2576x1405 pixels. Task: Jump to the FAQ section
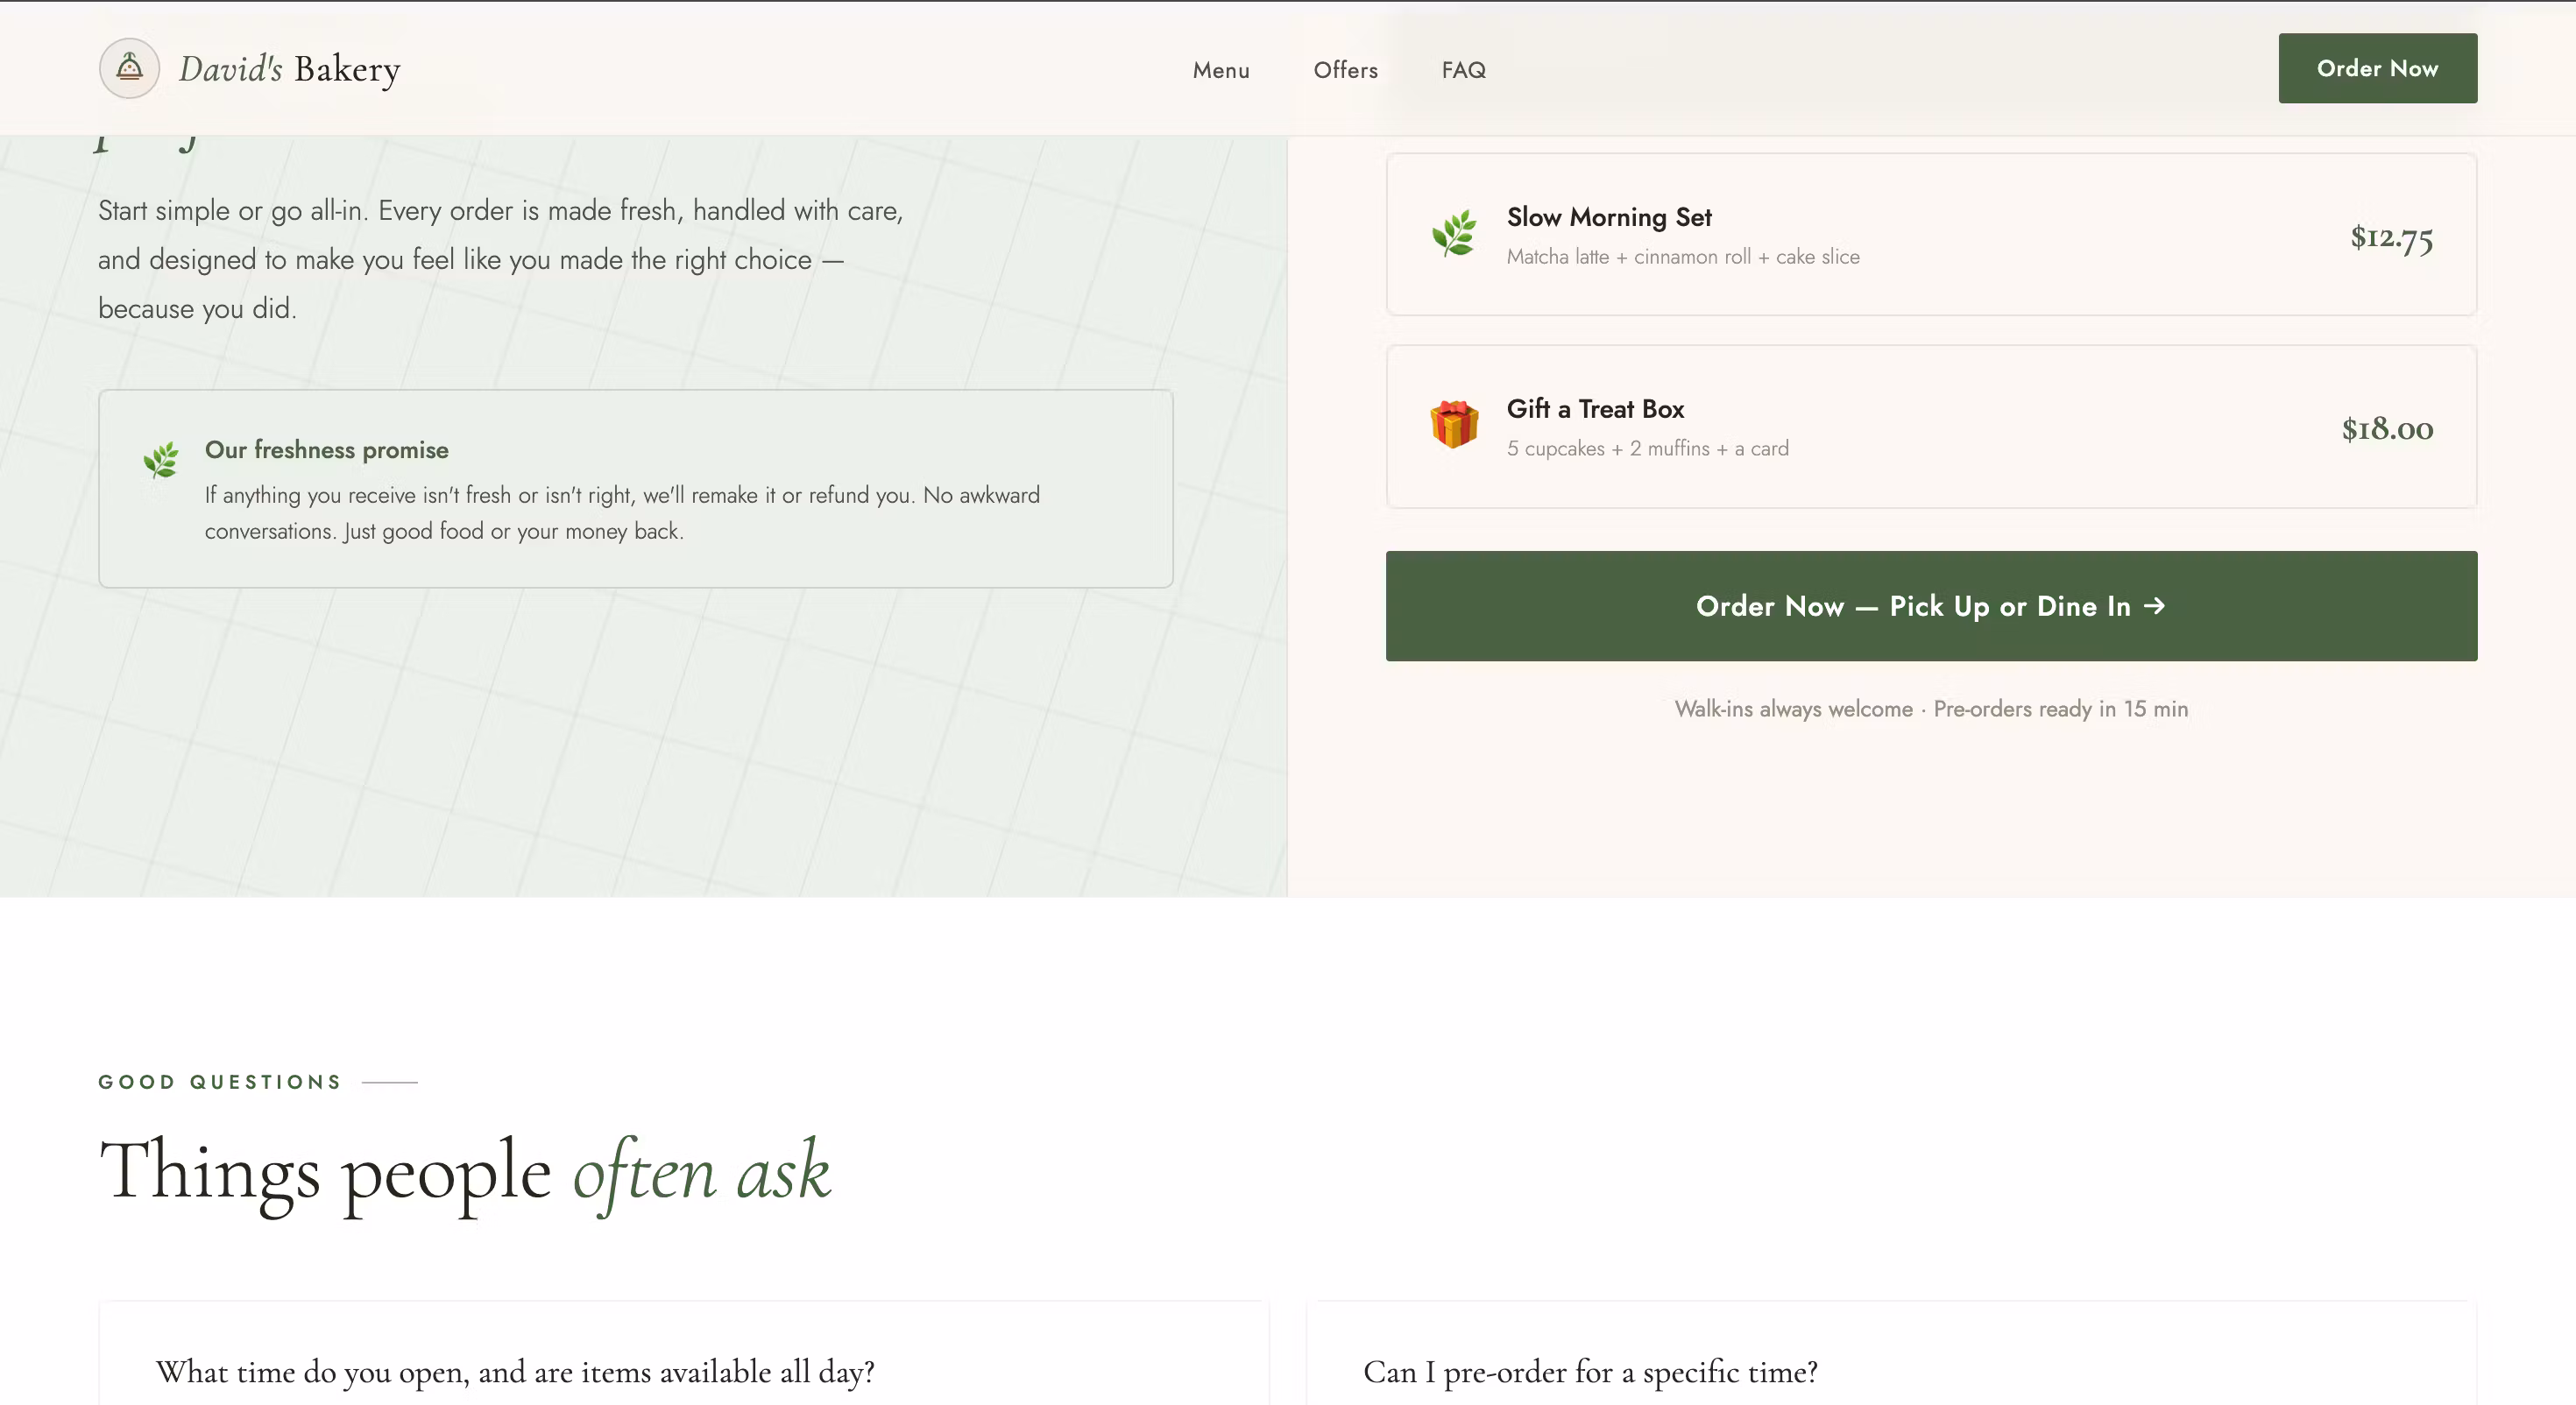click(x=1464, y=70)
